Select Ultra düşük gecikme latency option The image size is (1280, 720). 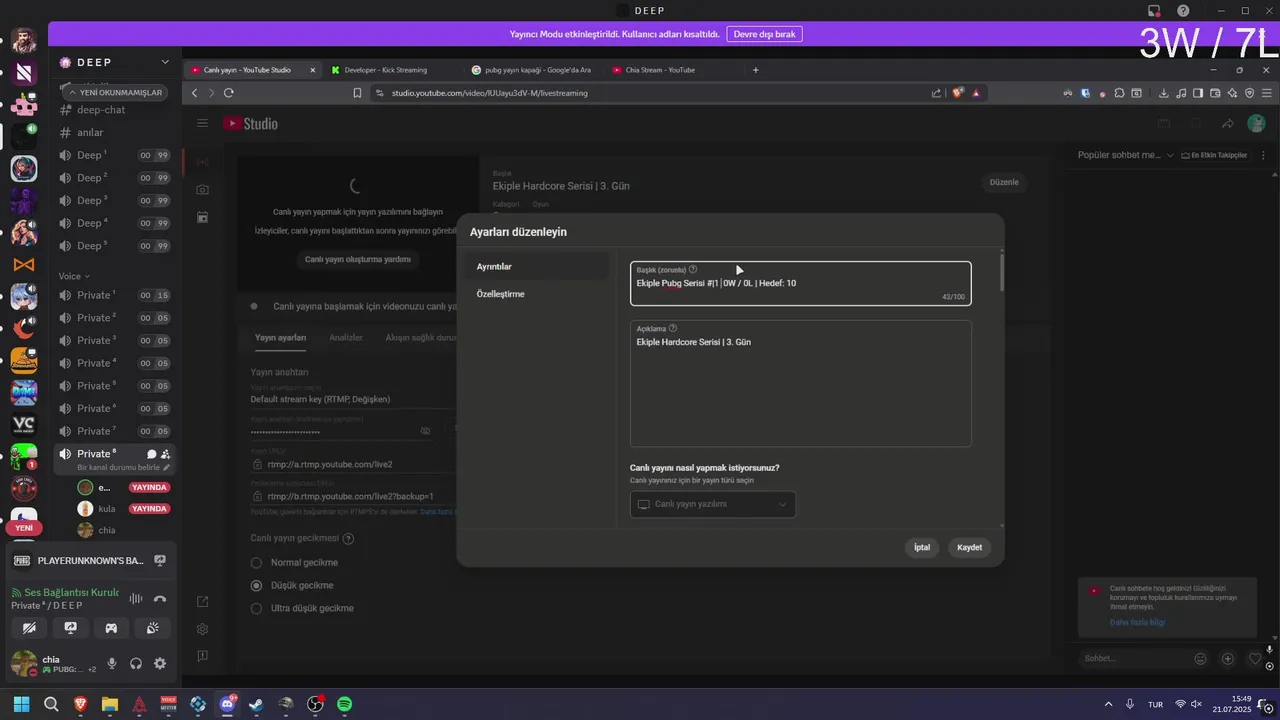pos(257,608)
